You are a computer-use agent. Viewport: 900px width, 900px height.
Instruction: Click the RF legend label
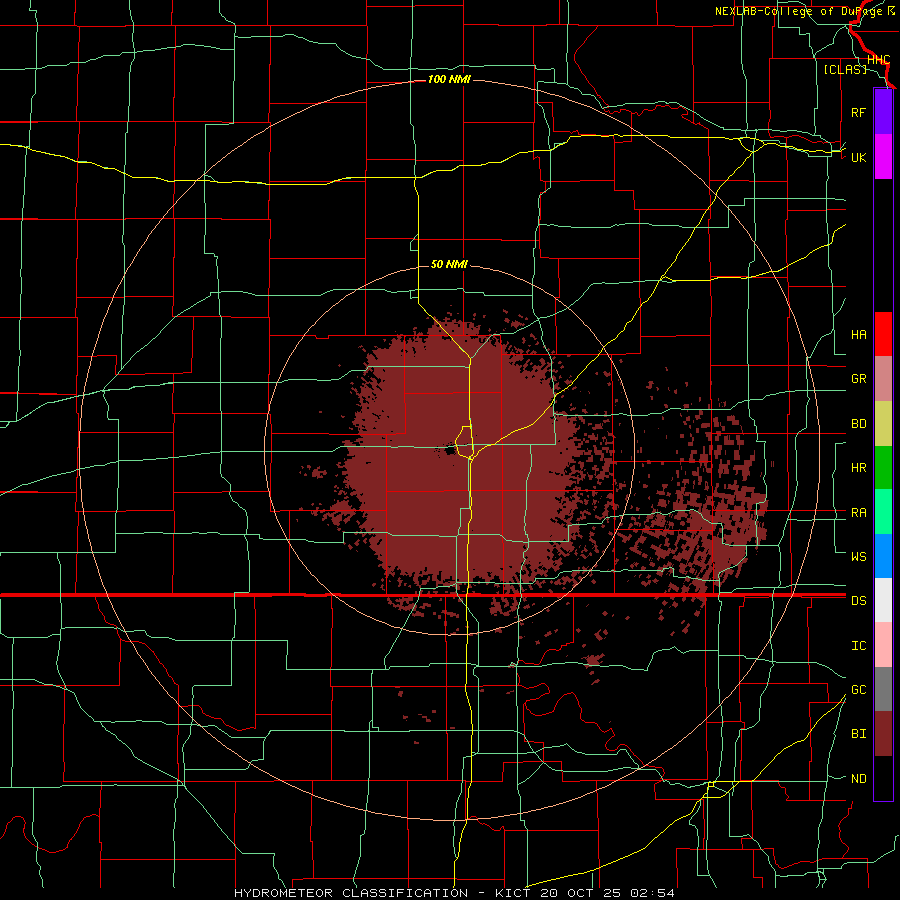click(858, 112)
